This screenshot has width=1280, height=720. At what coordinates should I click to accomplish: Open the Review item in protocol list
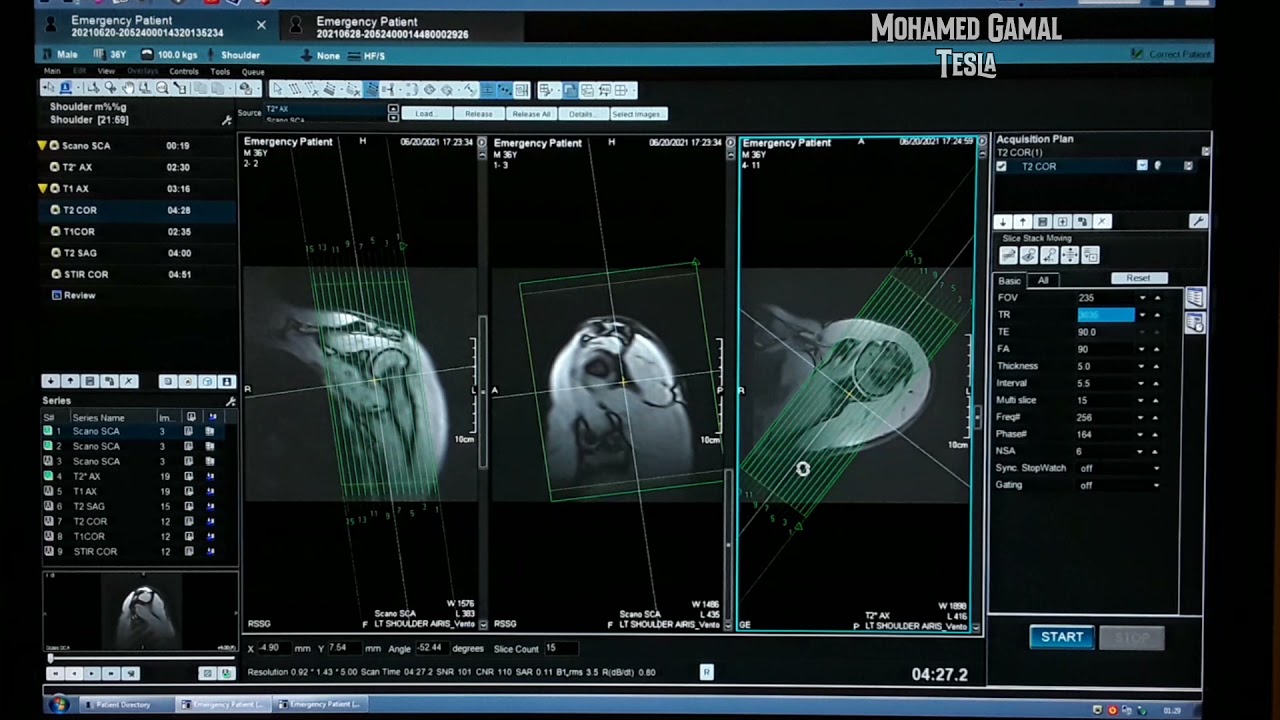[x=79, y=295]
